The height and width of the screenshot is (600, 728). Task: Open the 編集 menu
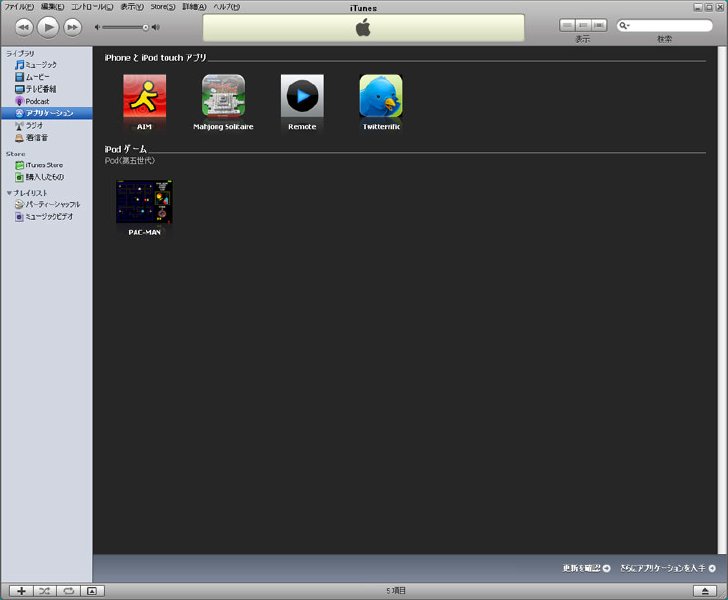[52, 7]
